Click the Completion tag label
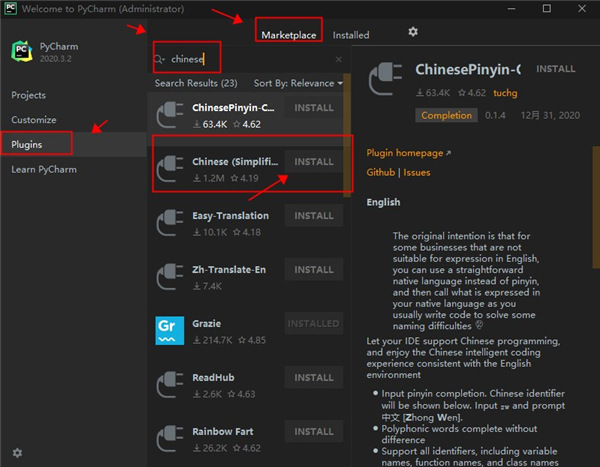 pyautogui.click(x=446, y=115)
